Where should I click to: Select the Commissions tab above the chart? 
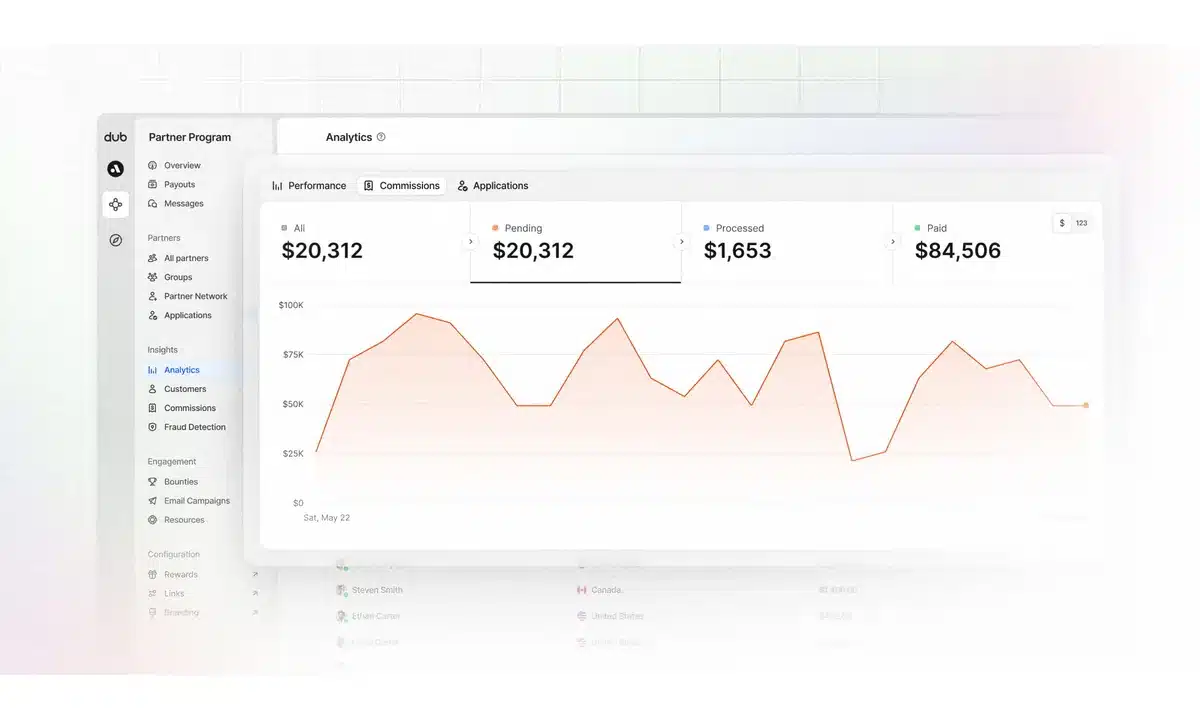(x=402, y=186)
